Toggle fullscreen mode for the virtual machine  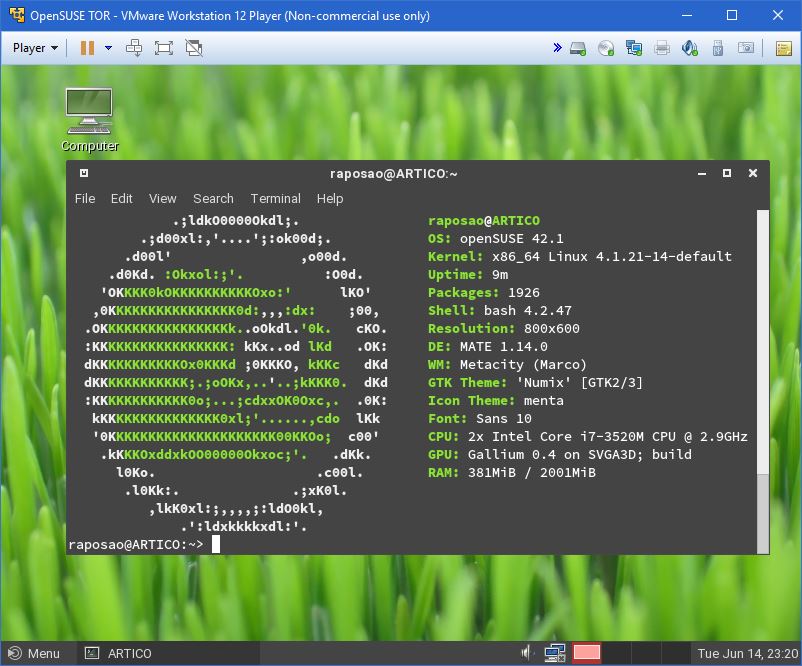coord(165,47)
